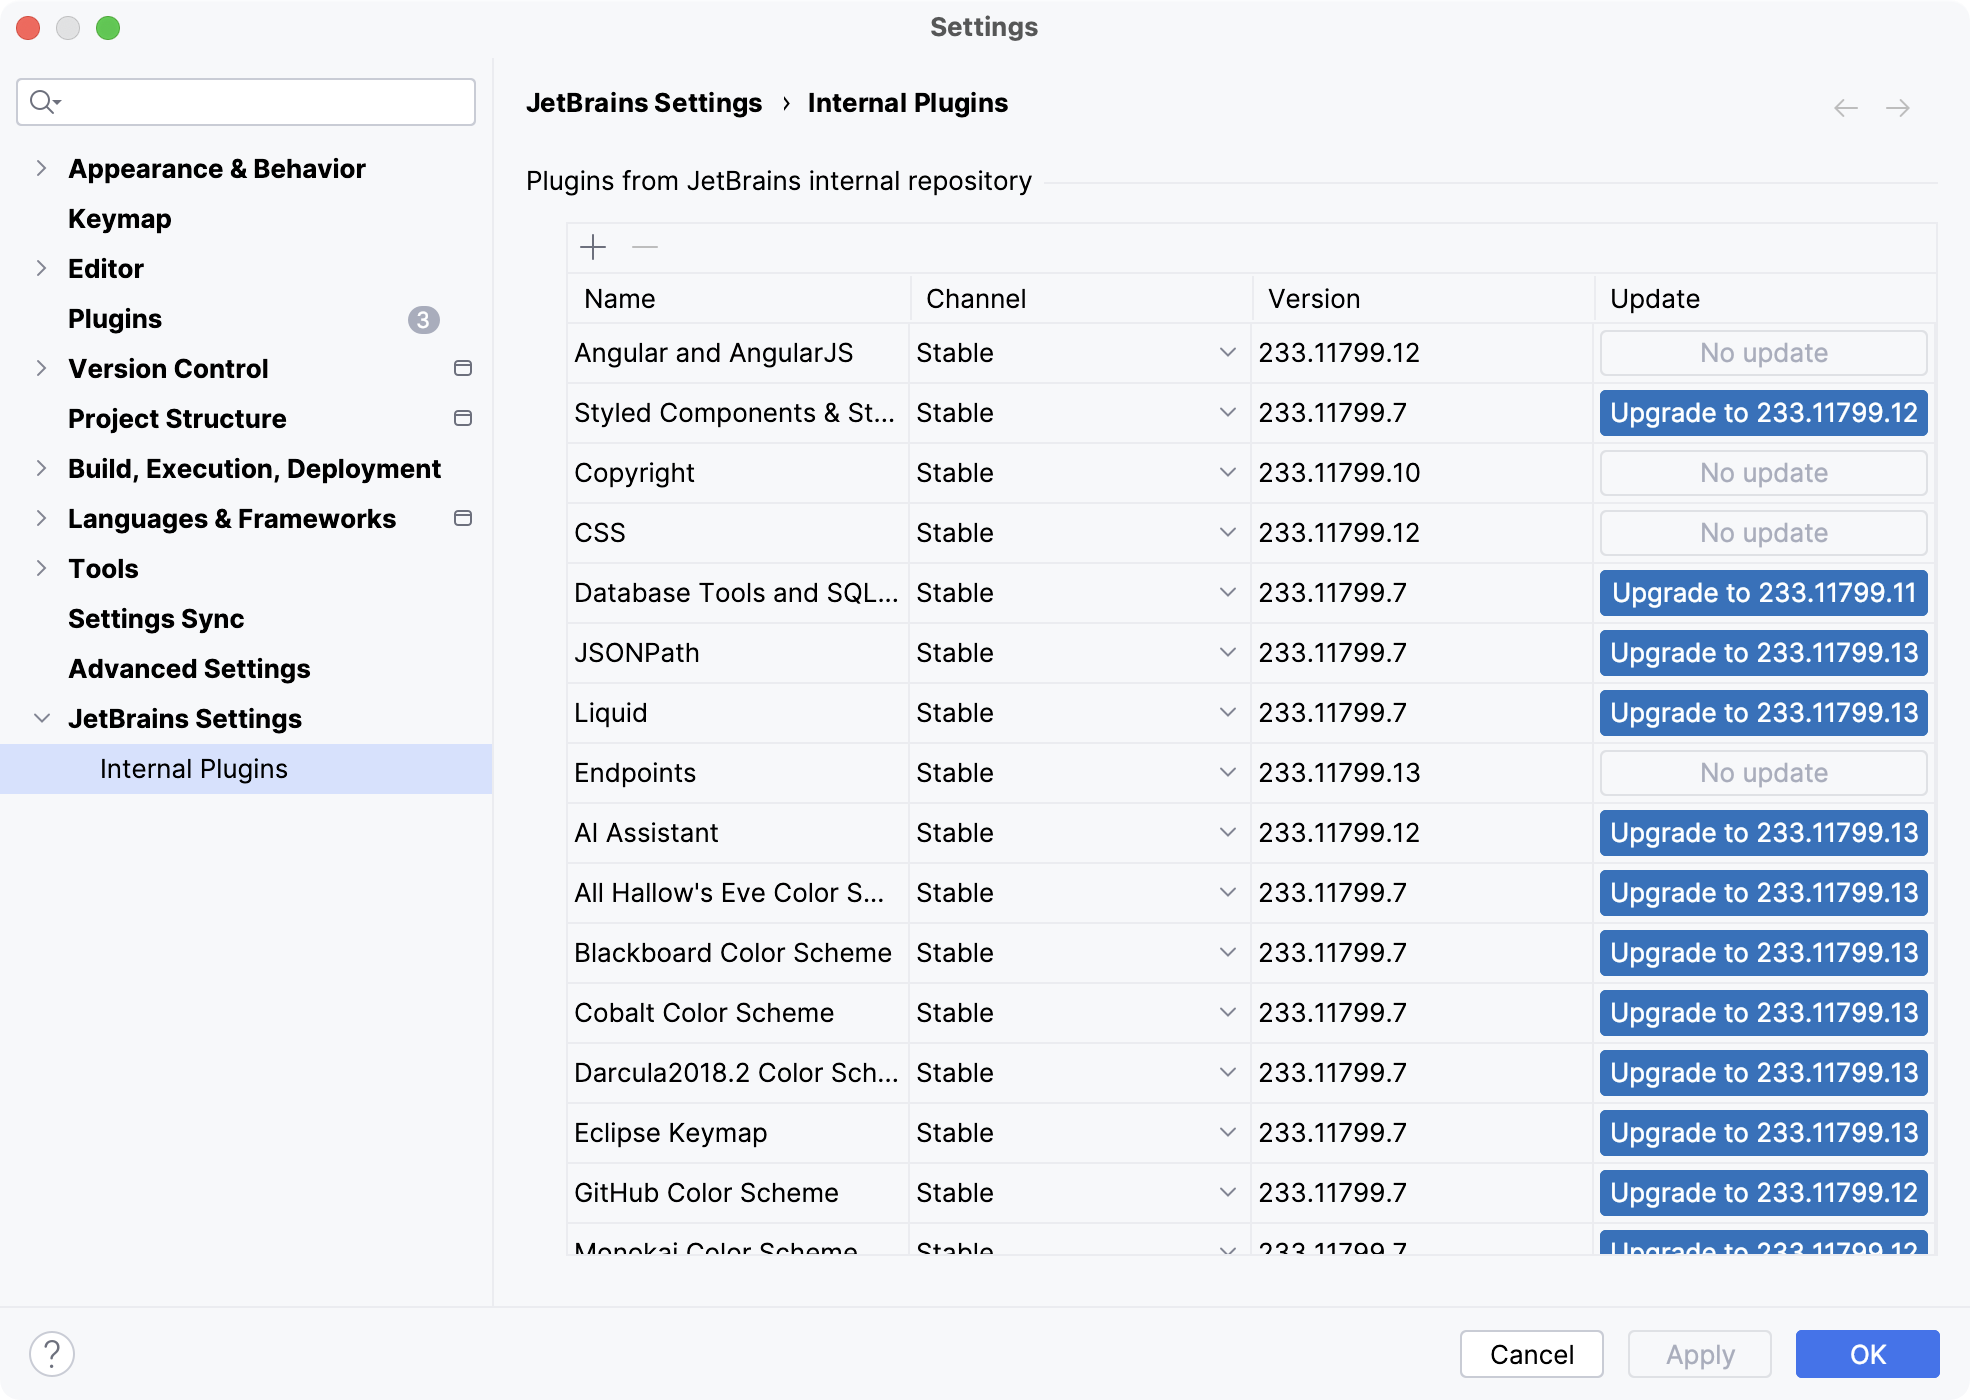Viewport: 1970px width, 1400px height.
Task: Select the Copyright plugin name cell
Action: (x=739, y=473)
